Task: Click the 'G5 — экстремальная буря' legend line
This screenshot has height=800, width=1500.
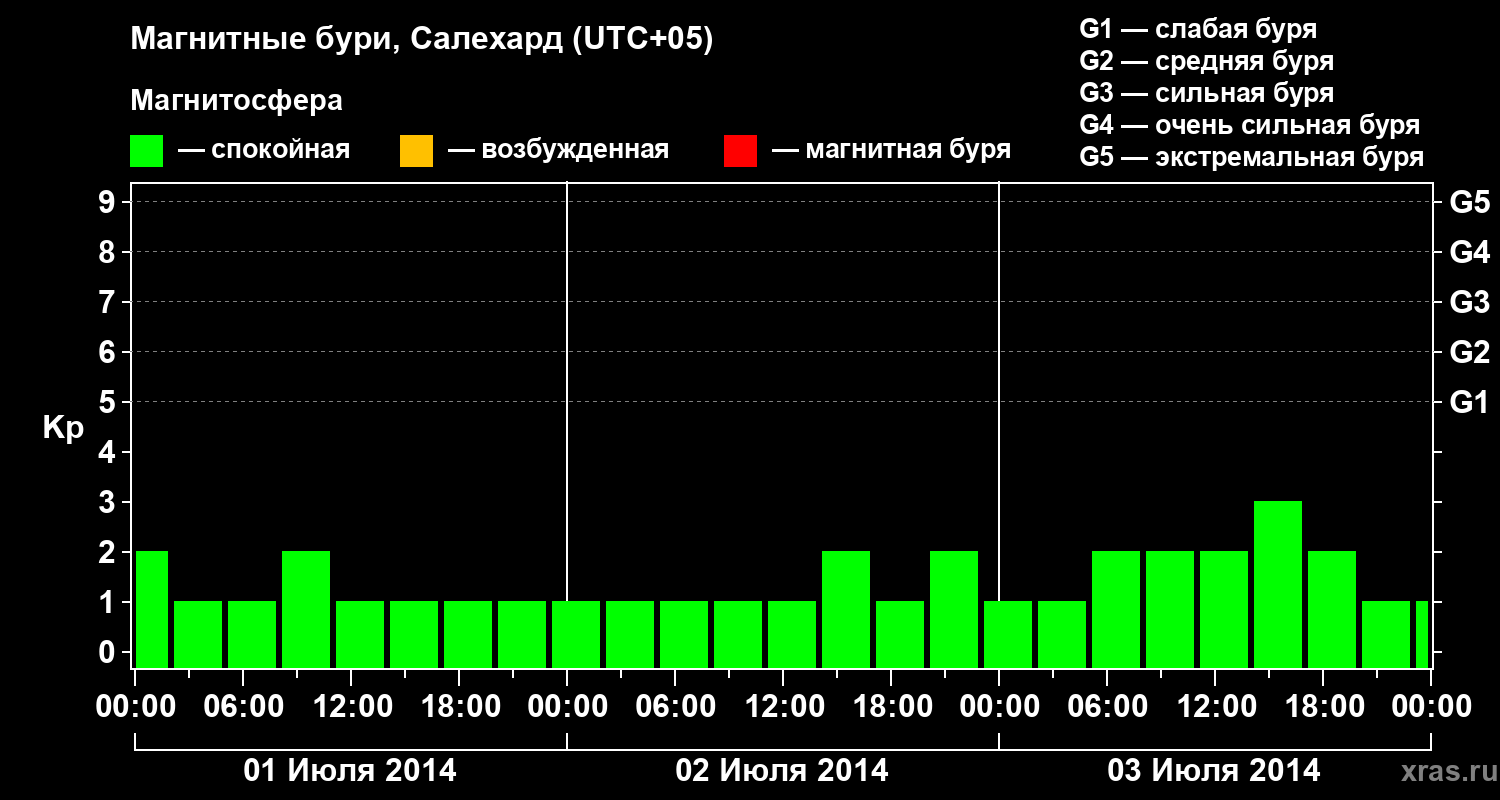Action: (x=1252, y=157)
